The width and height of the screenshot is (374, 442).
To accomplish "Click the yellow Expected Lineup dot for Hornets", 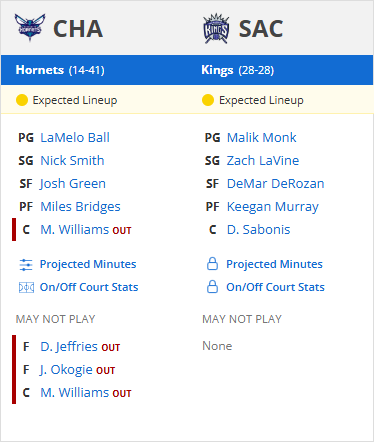I will pos(22,100).
